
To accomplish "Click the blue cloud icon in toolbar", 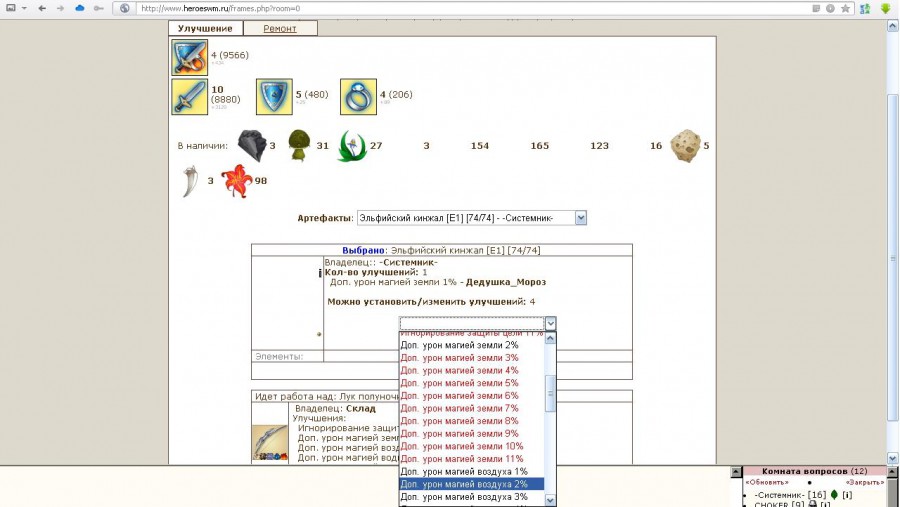I will point(80,9).
